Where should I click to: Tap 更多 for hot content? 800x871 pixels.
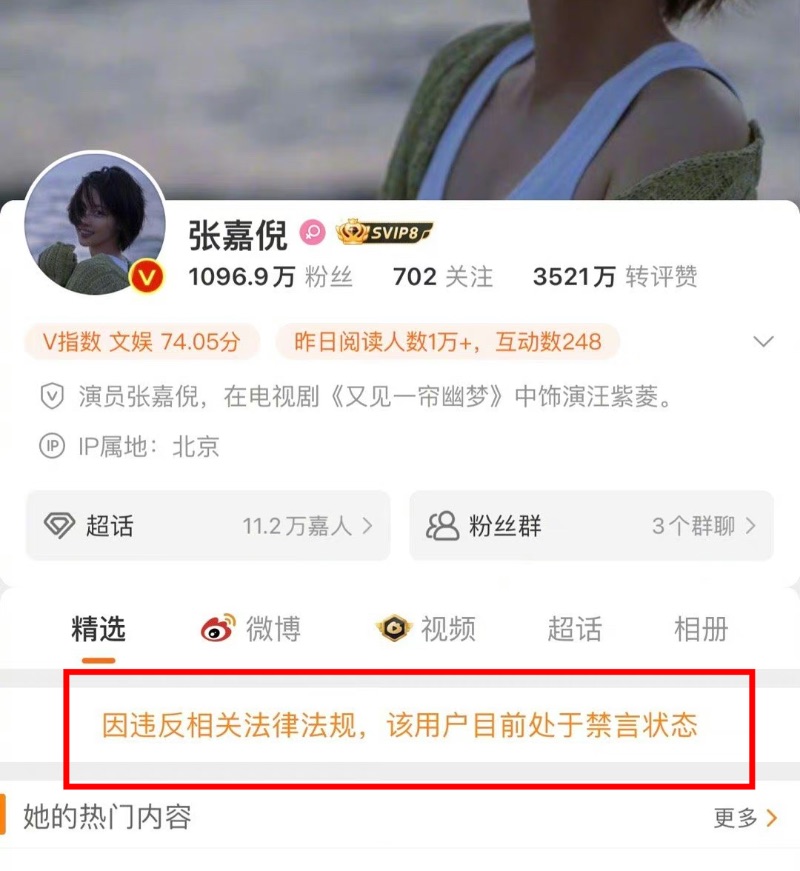[x=746, y=818]
